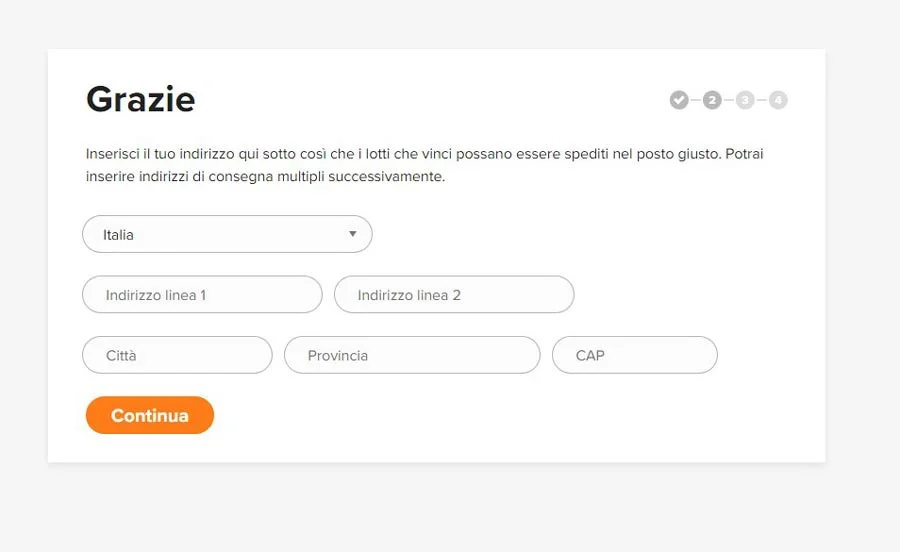Open the Italia country dropdown
Screen dimensions: 900x552
click(x=227, y=234)
